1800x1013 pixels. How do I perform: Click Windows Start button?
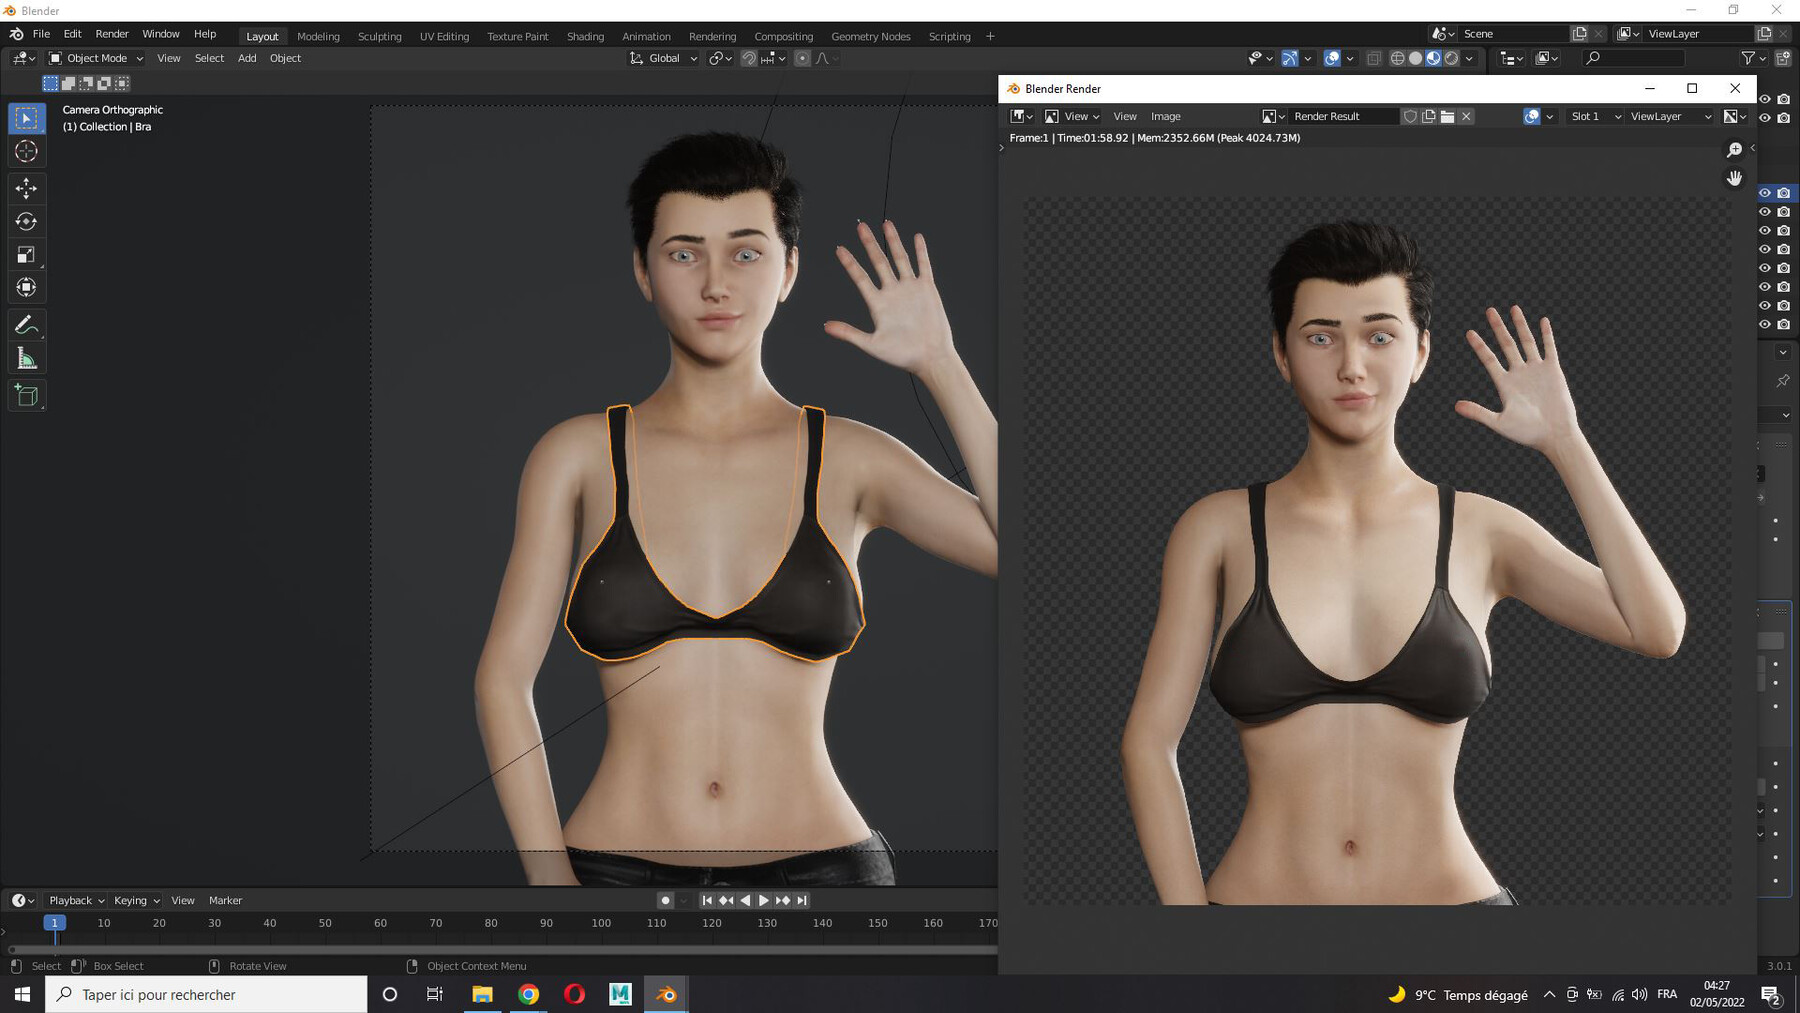click(22, 994)
